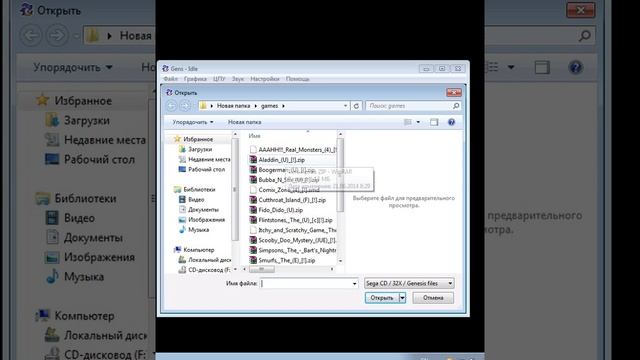Open file name history dropdown
640x360 pixels.
coord(354,283)
